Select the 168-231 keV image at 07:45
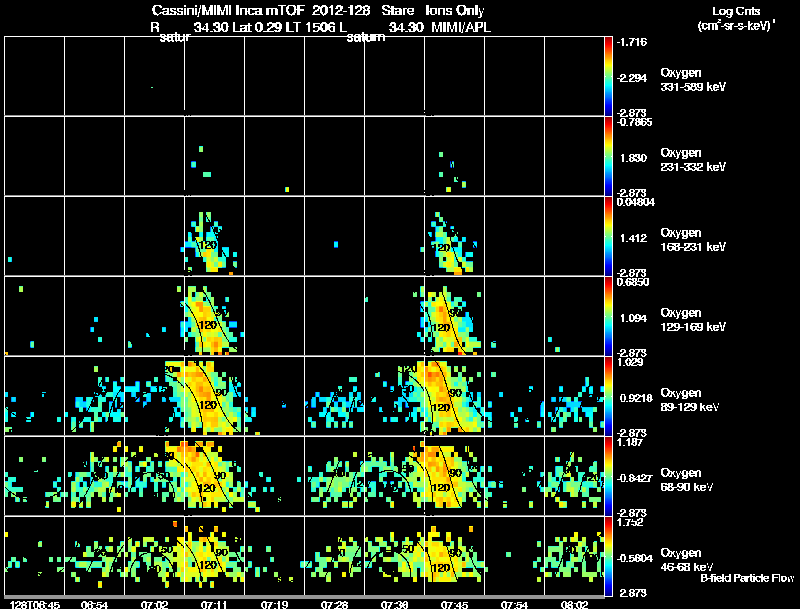800x609 pixels. pos(454,236)
